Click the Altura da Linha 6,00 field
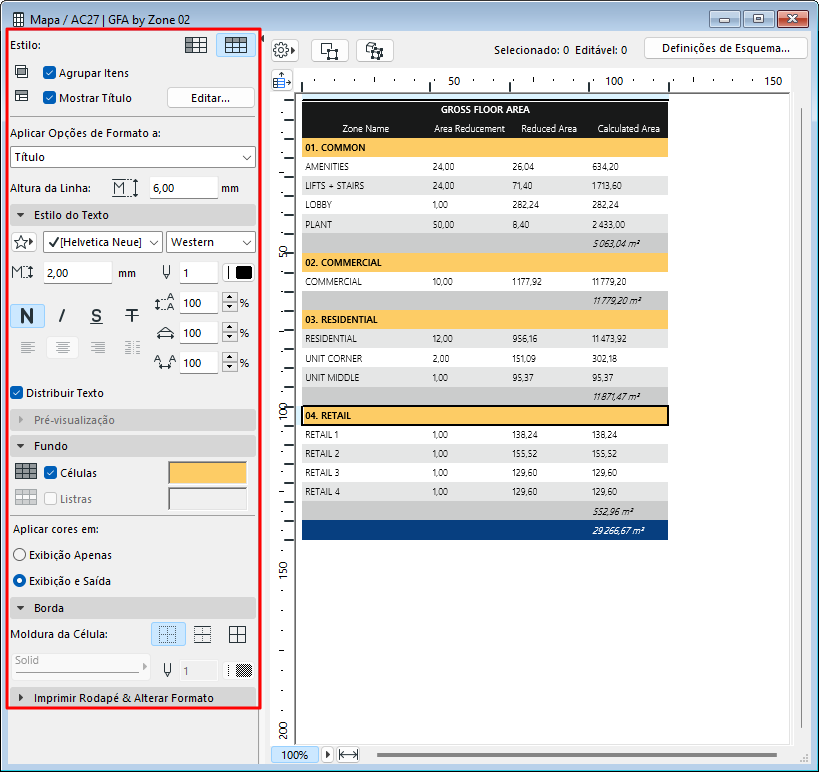The width and height of the screenshot is (819, 772). click(183, 188)
